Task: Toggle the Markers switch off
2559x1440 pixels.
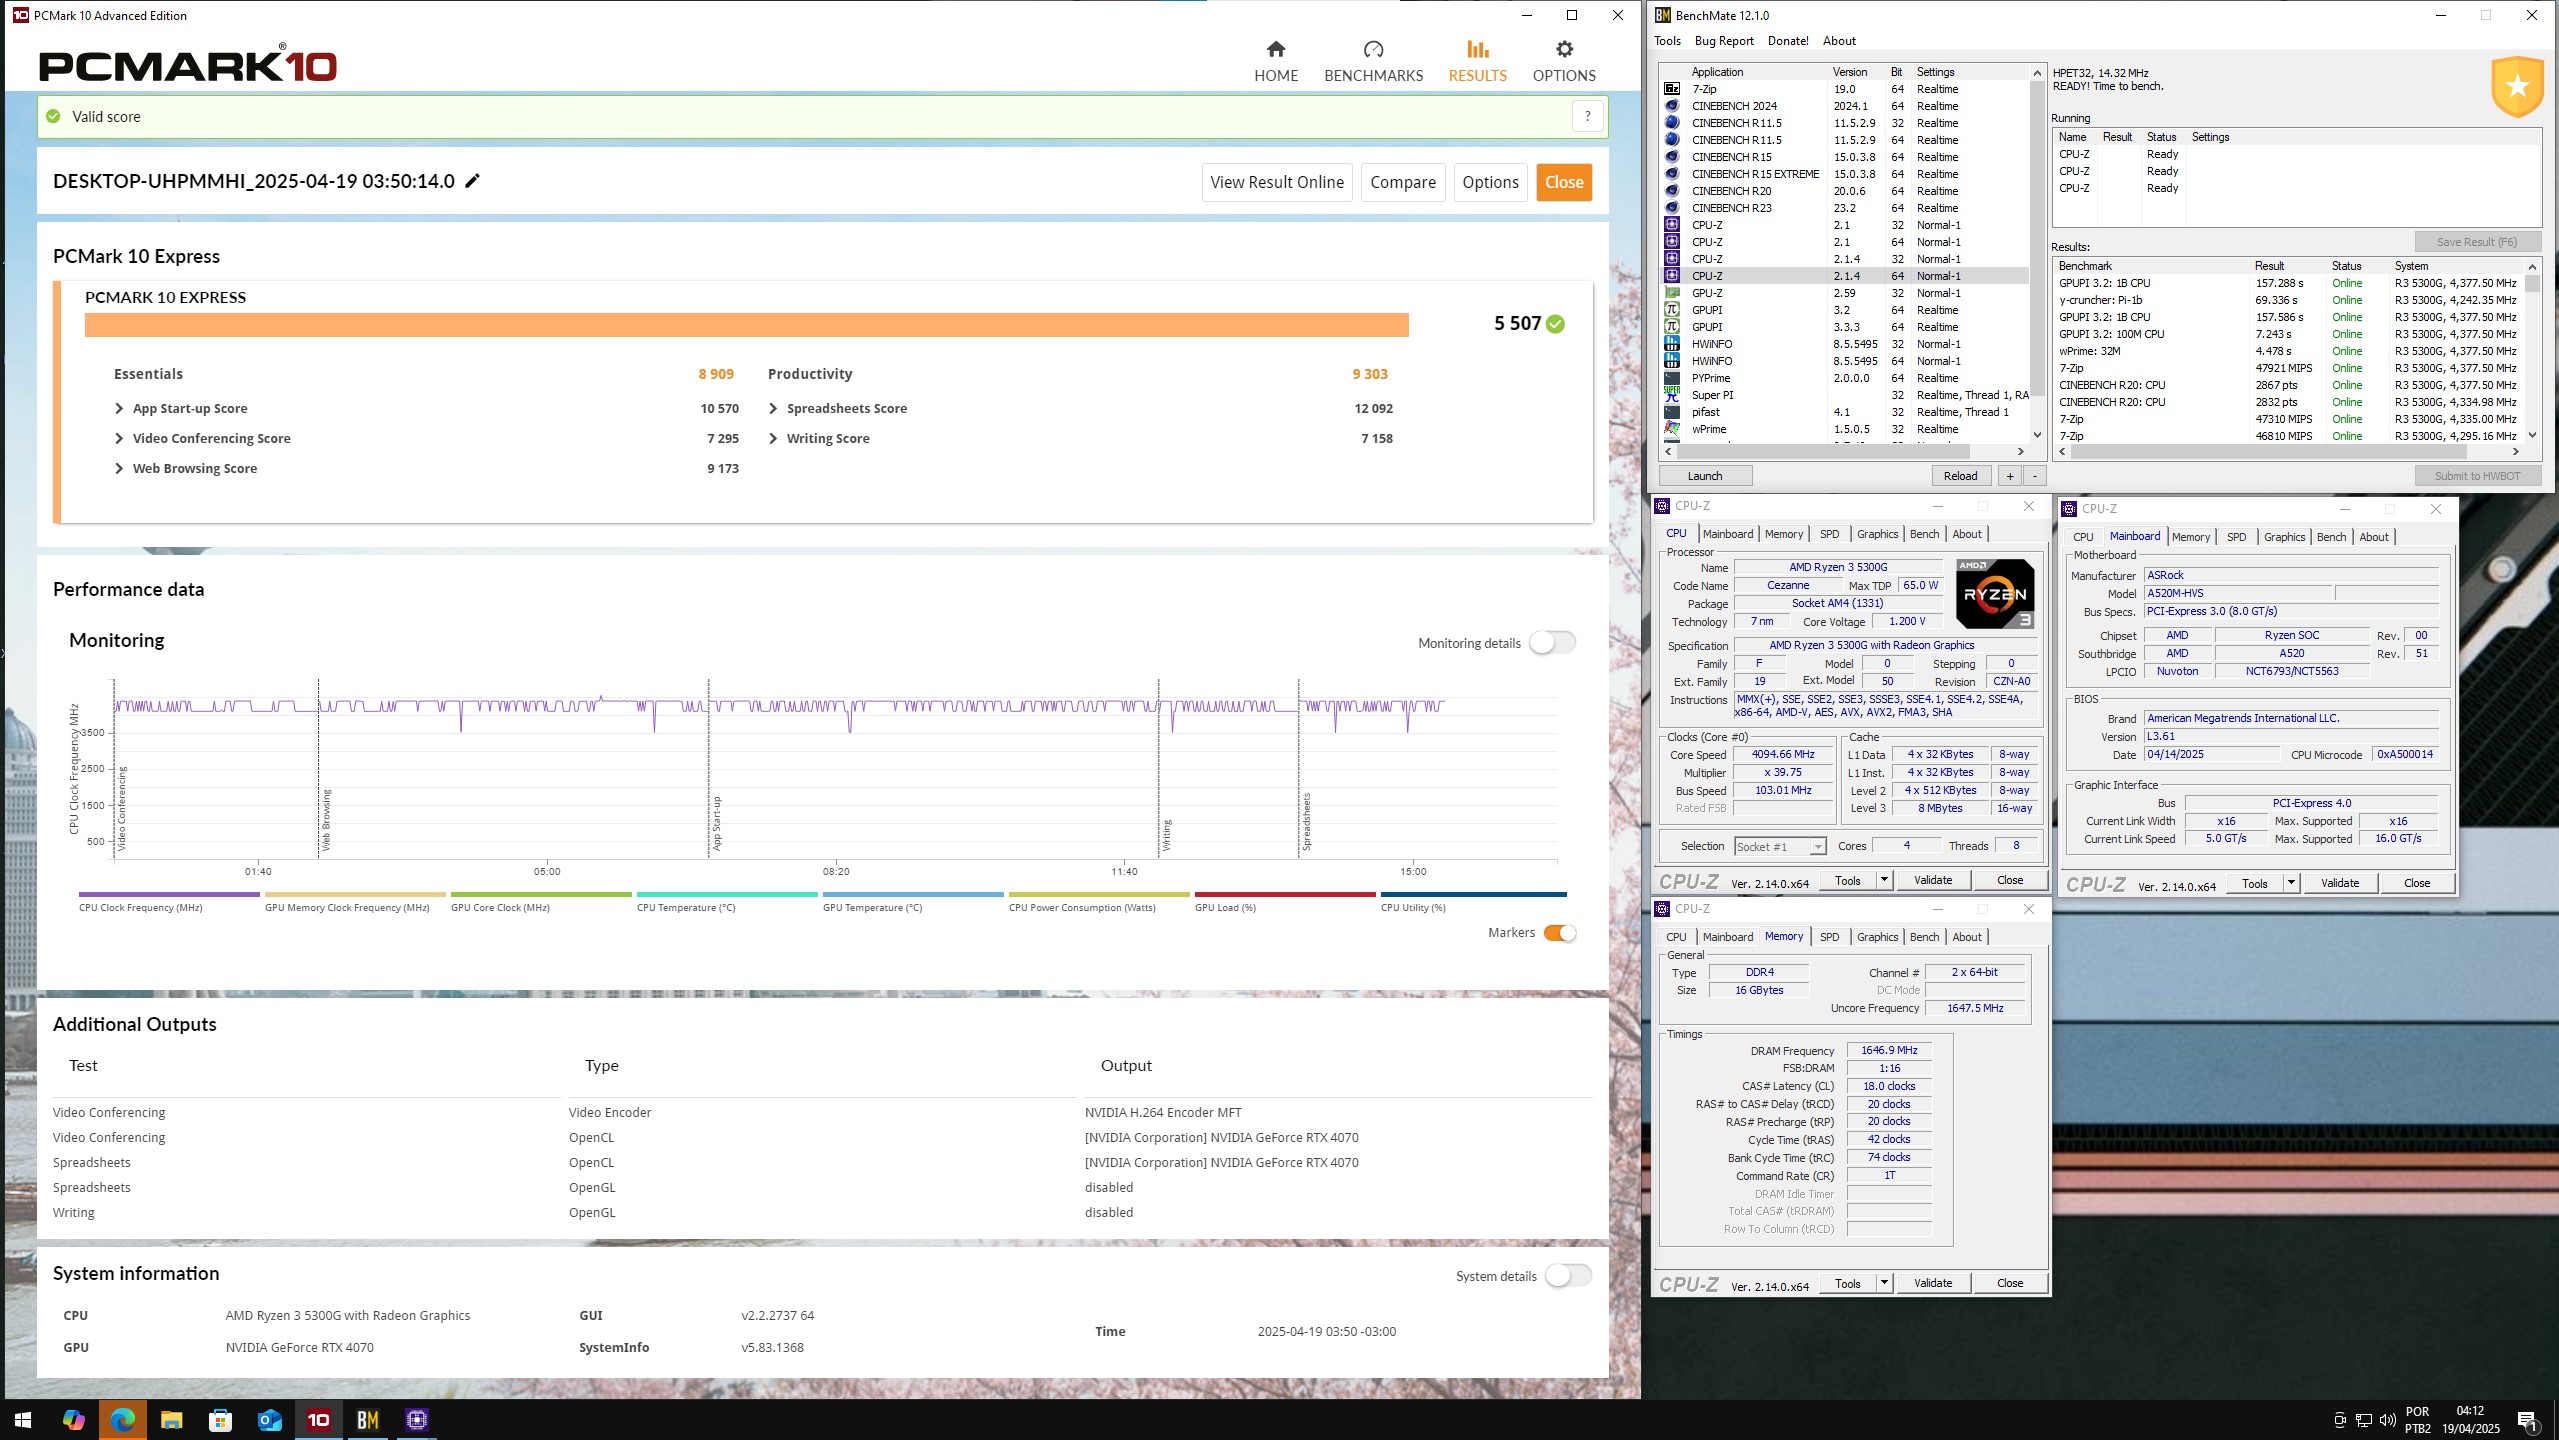Action: 1560,933
